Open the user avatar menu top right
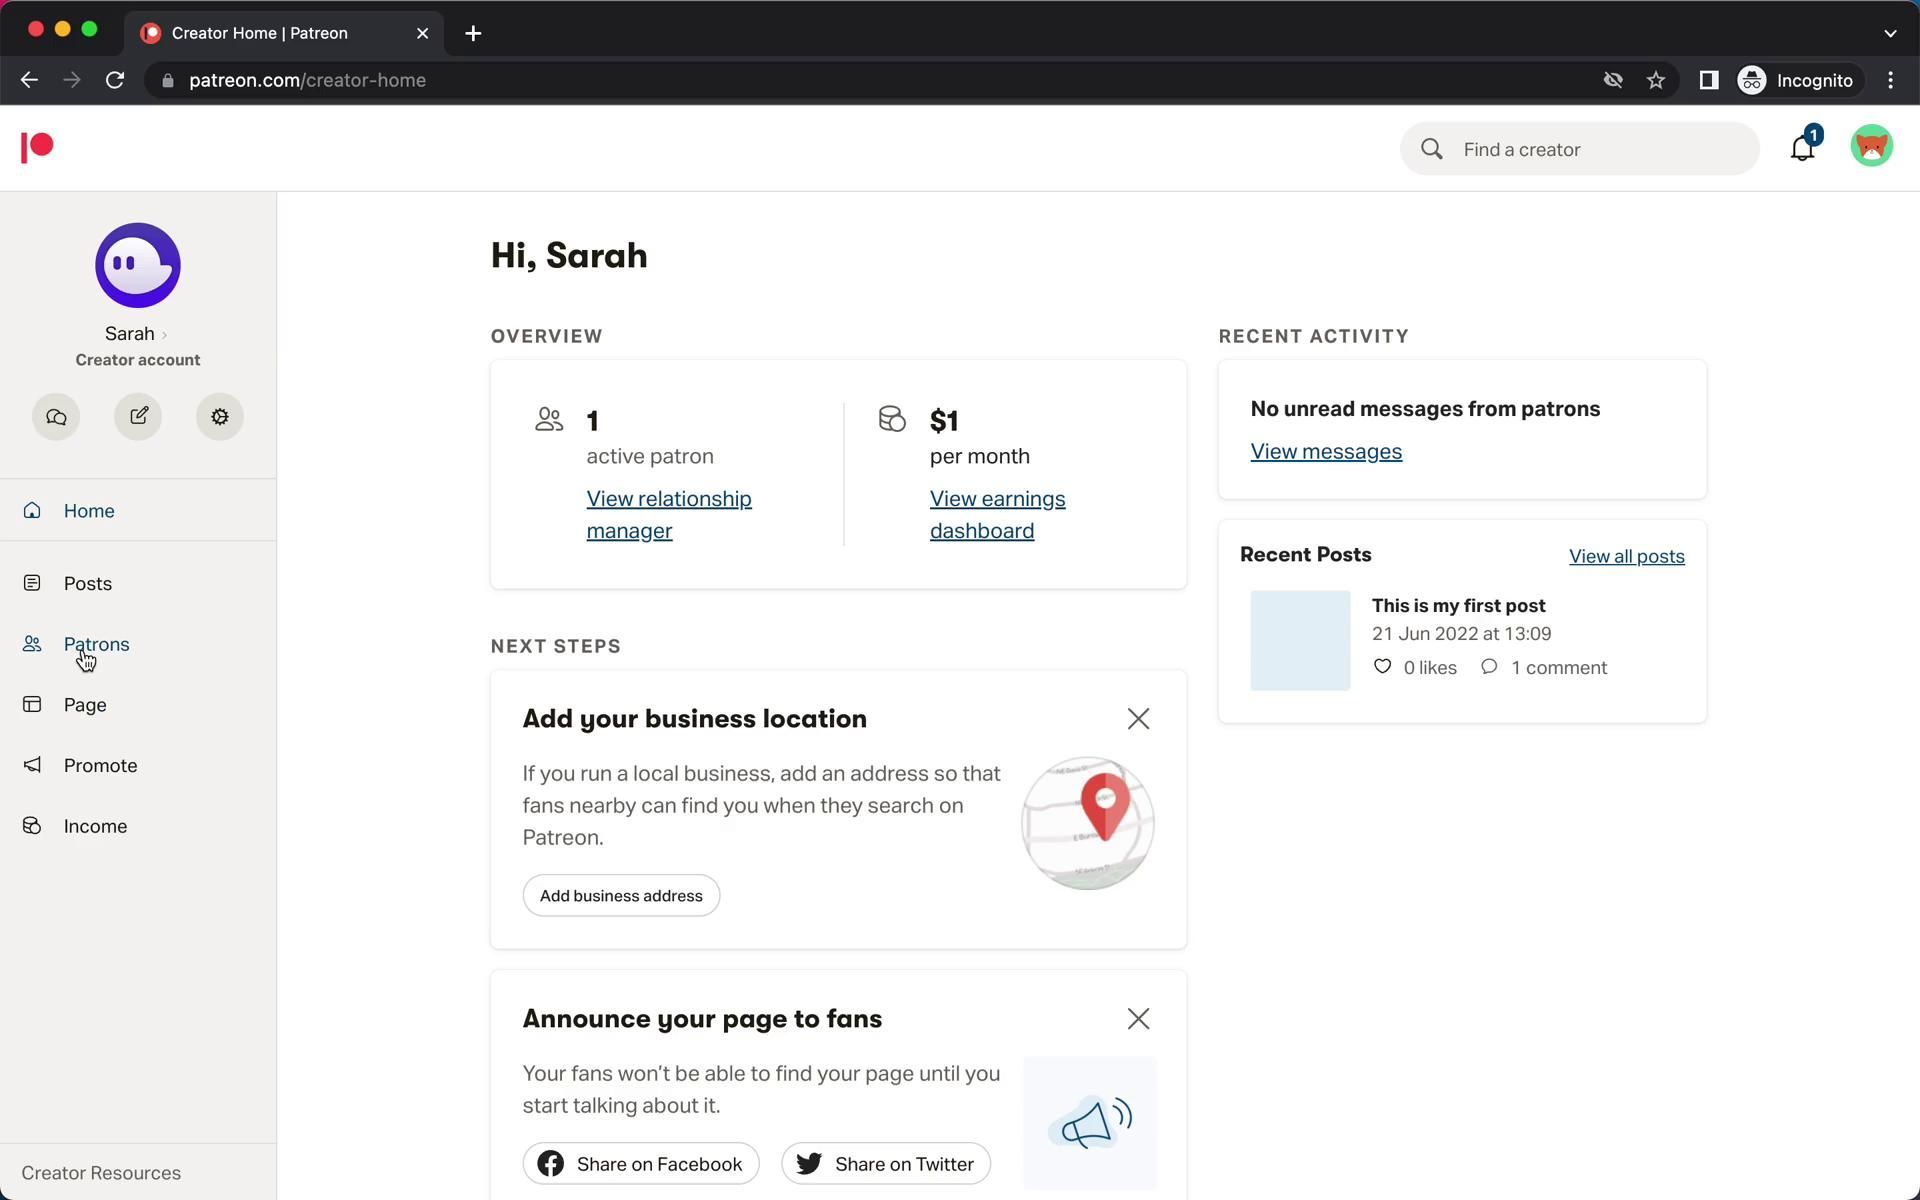The height and width of the screenshot is (1200, 1920). point(1871,147)
